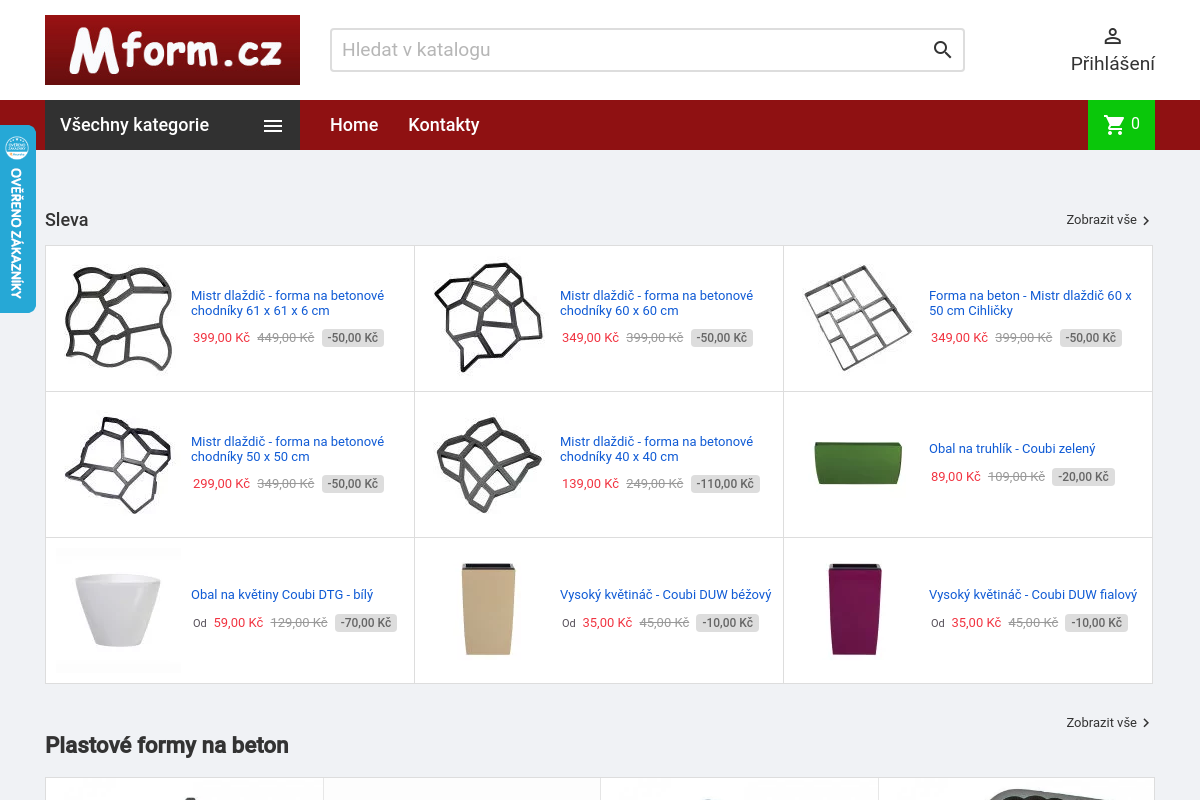Click the beige tall planter thumbnail
The height and width of the screenshot is (800, 1200).
click(x=488, y=610)
